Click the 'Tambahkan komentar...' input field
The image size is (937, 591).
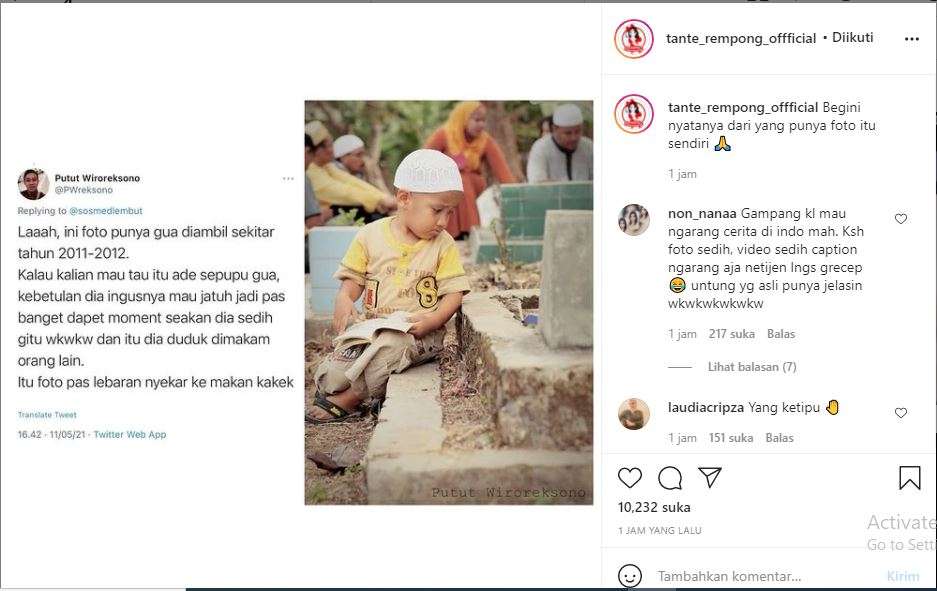(760, 577)
